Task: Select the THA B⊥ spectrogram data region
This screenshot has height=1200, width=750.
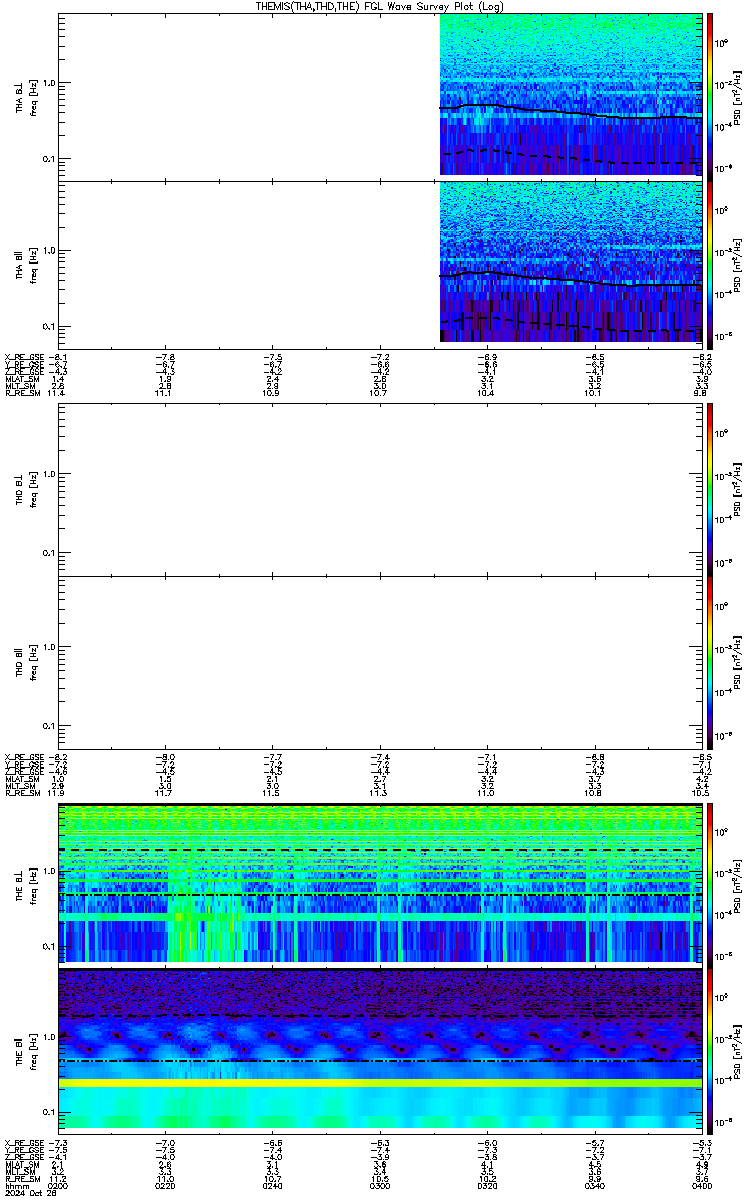Action: tap(571, 94)
